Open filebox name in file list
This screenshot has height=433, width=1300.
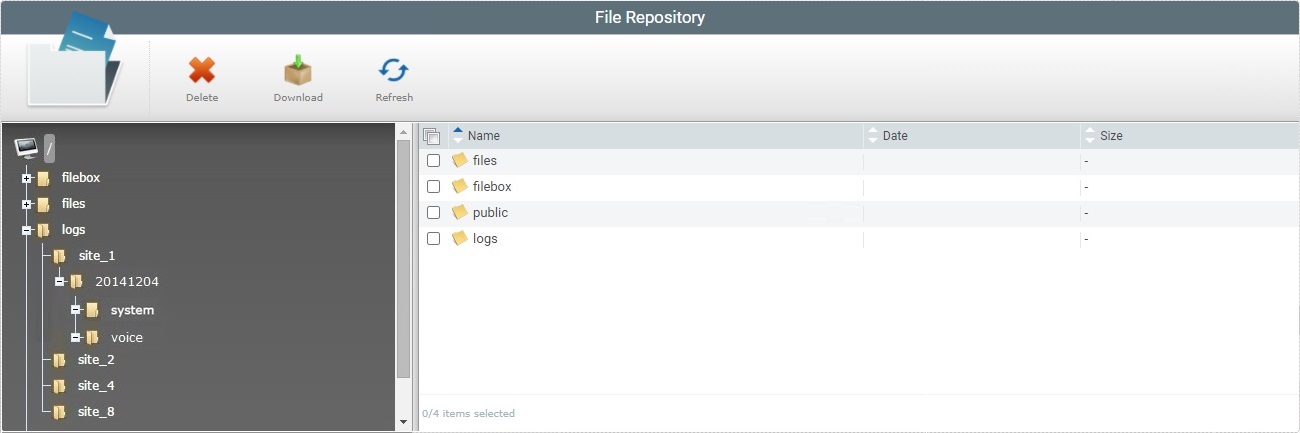pyautogui.click(x=492, y=186)
